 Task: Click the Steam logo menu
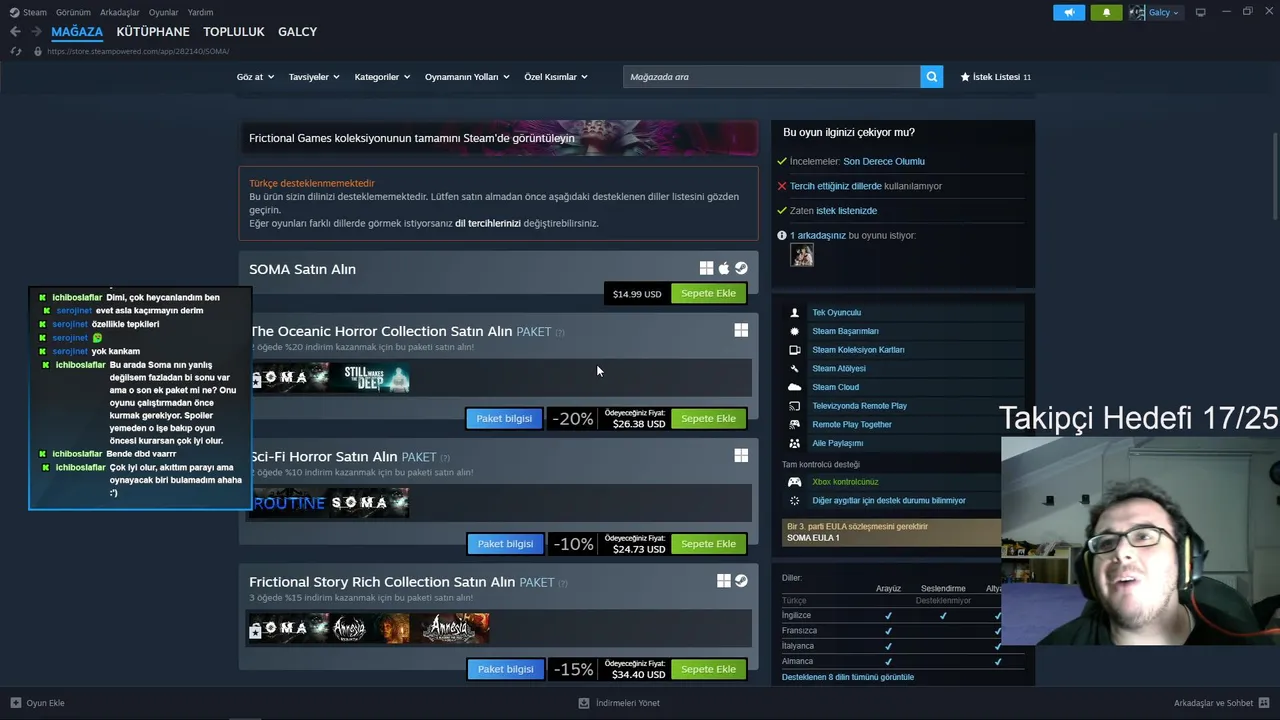click(28, 12)
